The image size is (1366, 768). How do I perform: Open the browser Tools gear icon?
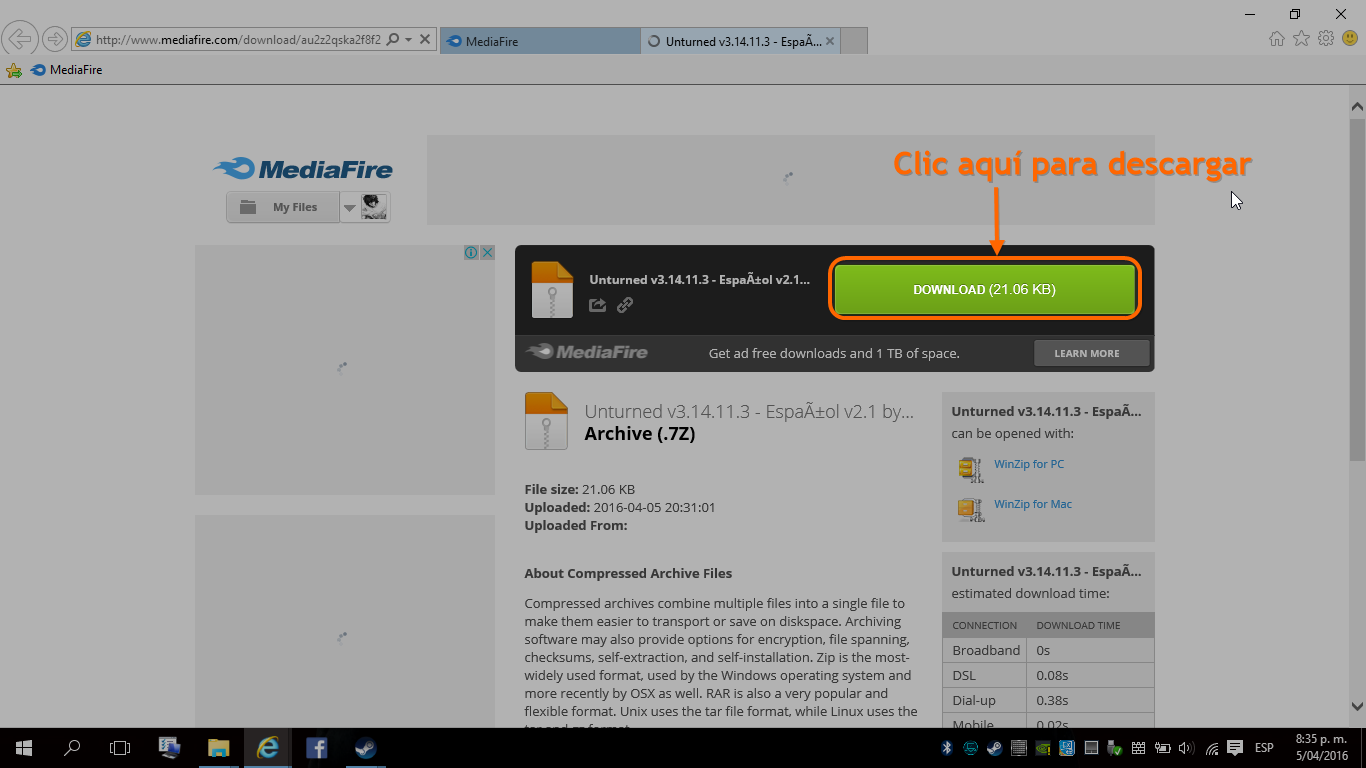(x=1326, y=39)
